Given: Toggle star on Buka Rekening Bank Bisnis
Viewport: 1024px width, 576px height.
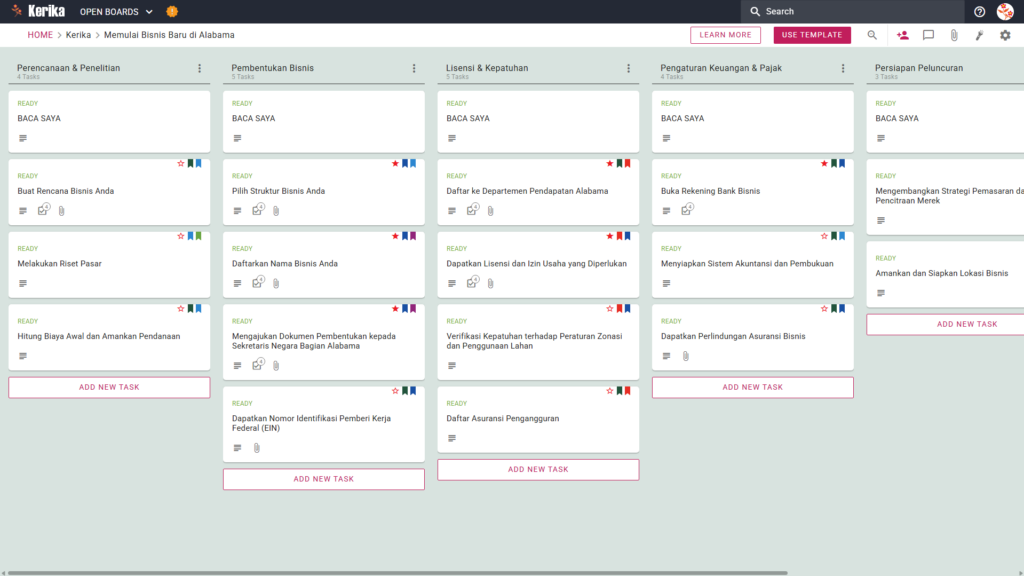Looking at the screenshot, I should (824, 163).
